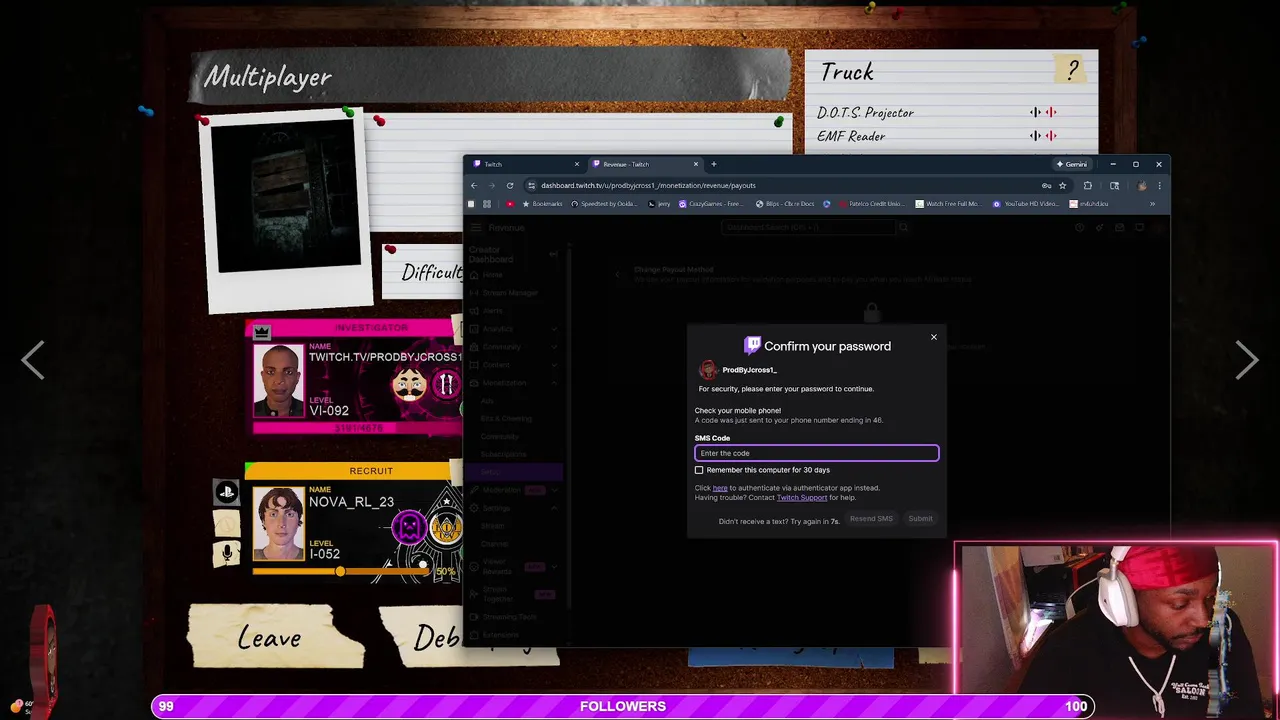
Task: Open the YouTube HD Video bookmark
Action: 1026,204
